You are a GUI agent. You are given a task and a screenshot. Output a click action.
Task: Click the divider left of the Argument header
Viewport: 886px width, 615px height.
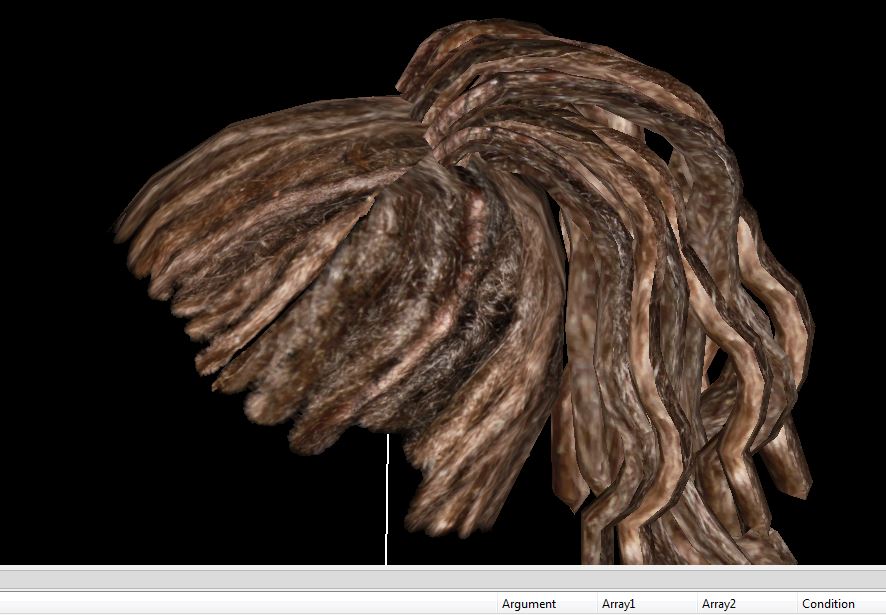point(497,604)
